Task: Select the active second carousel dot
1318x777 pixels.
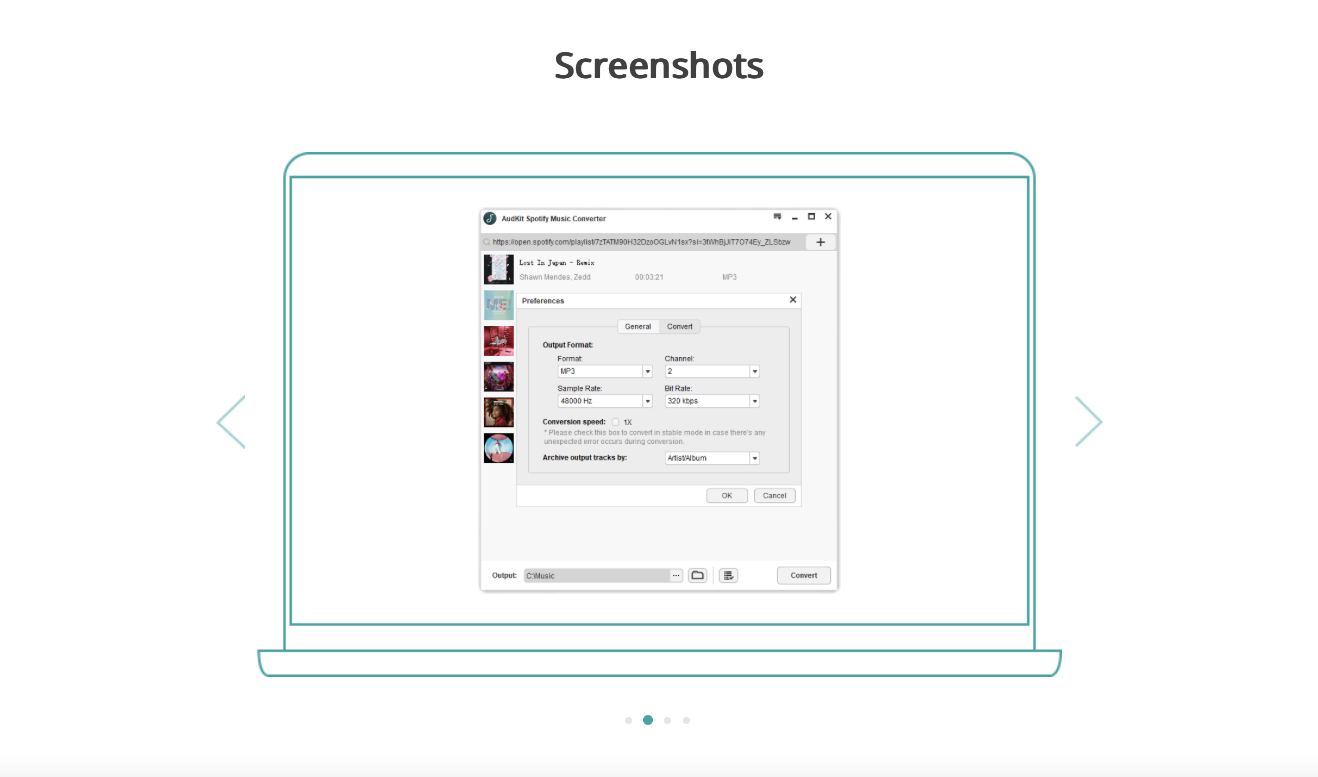Action: tap(648, 720)
